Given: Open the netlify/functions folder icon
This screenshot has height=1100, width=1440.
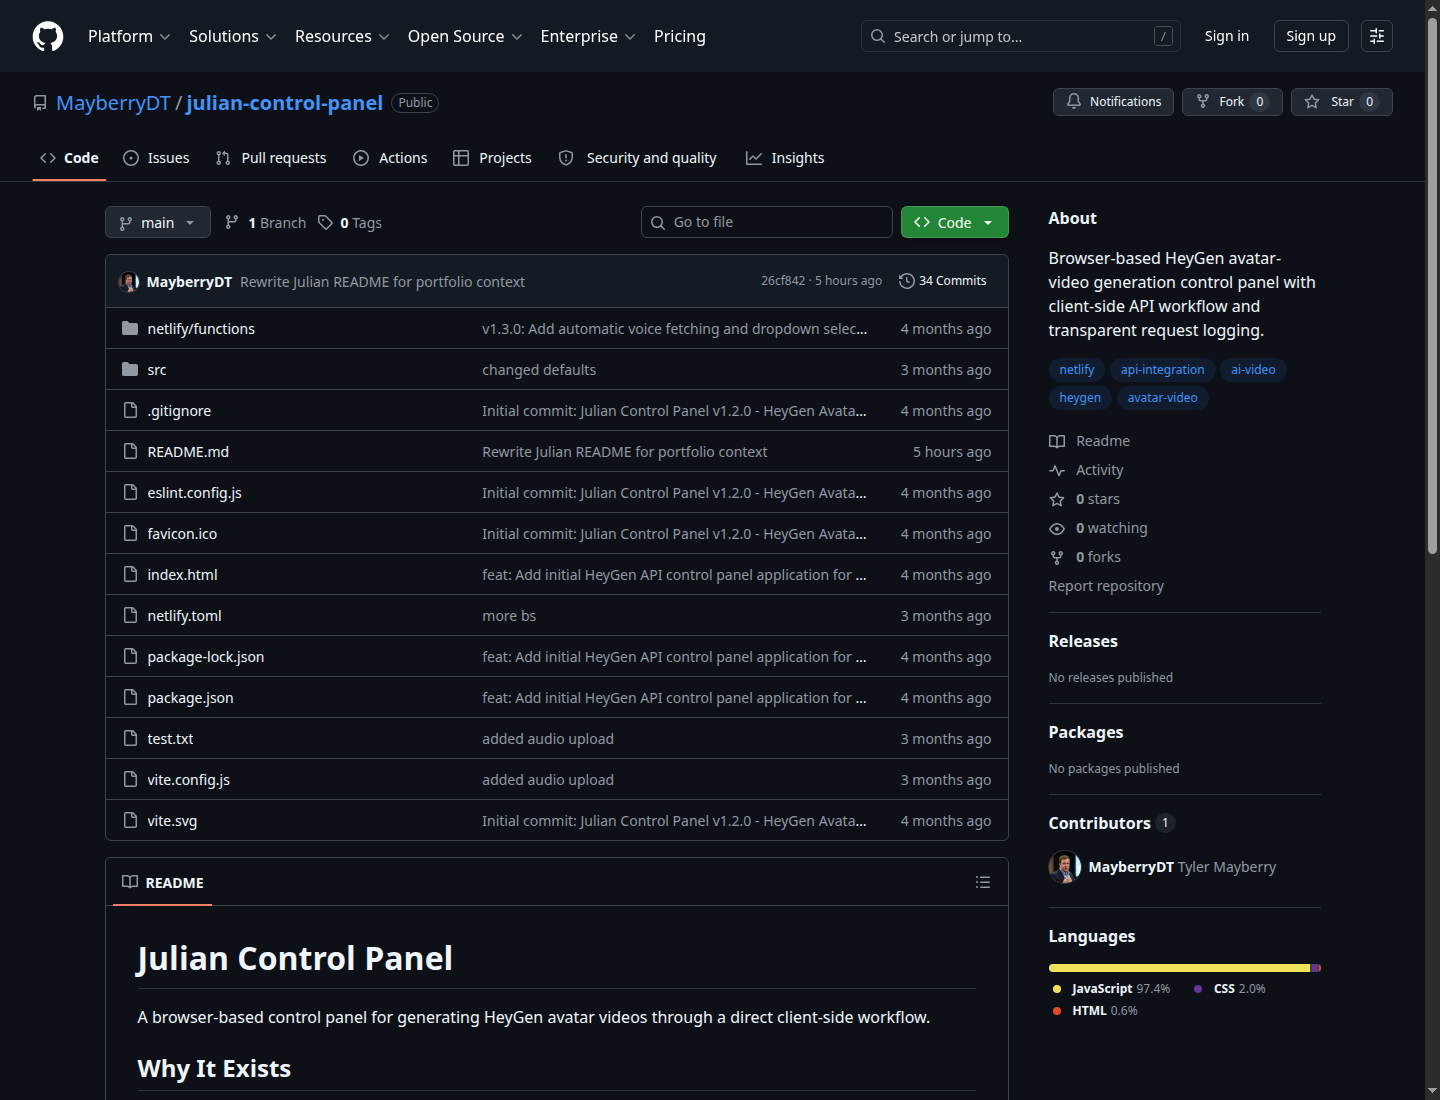Looking at the screenshot, I should tap(130, 328).
